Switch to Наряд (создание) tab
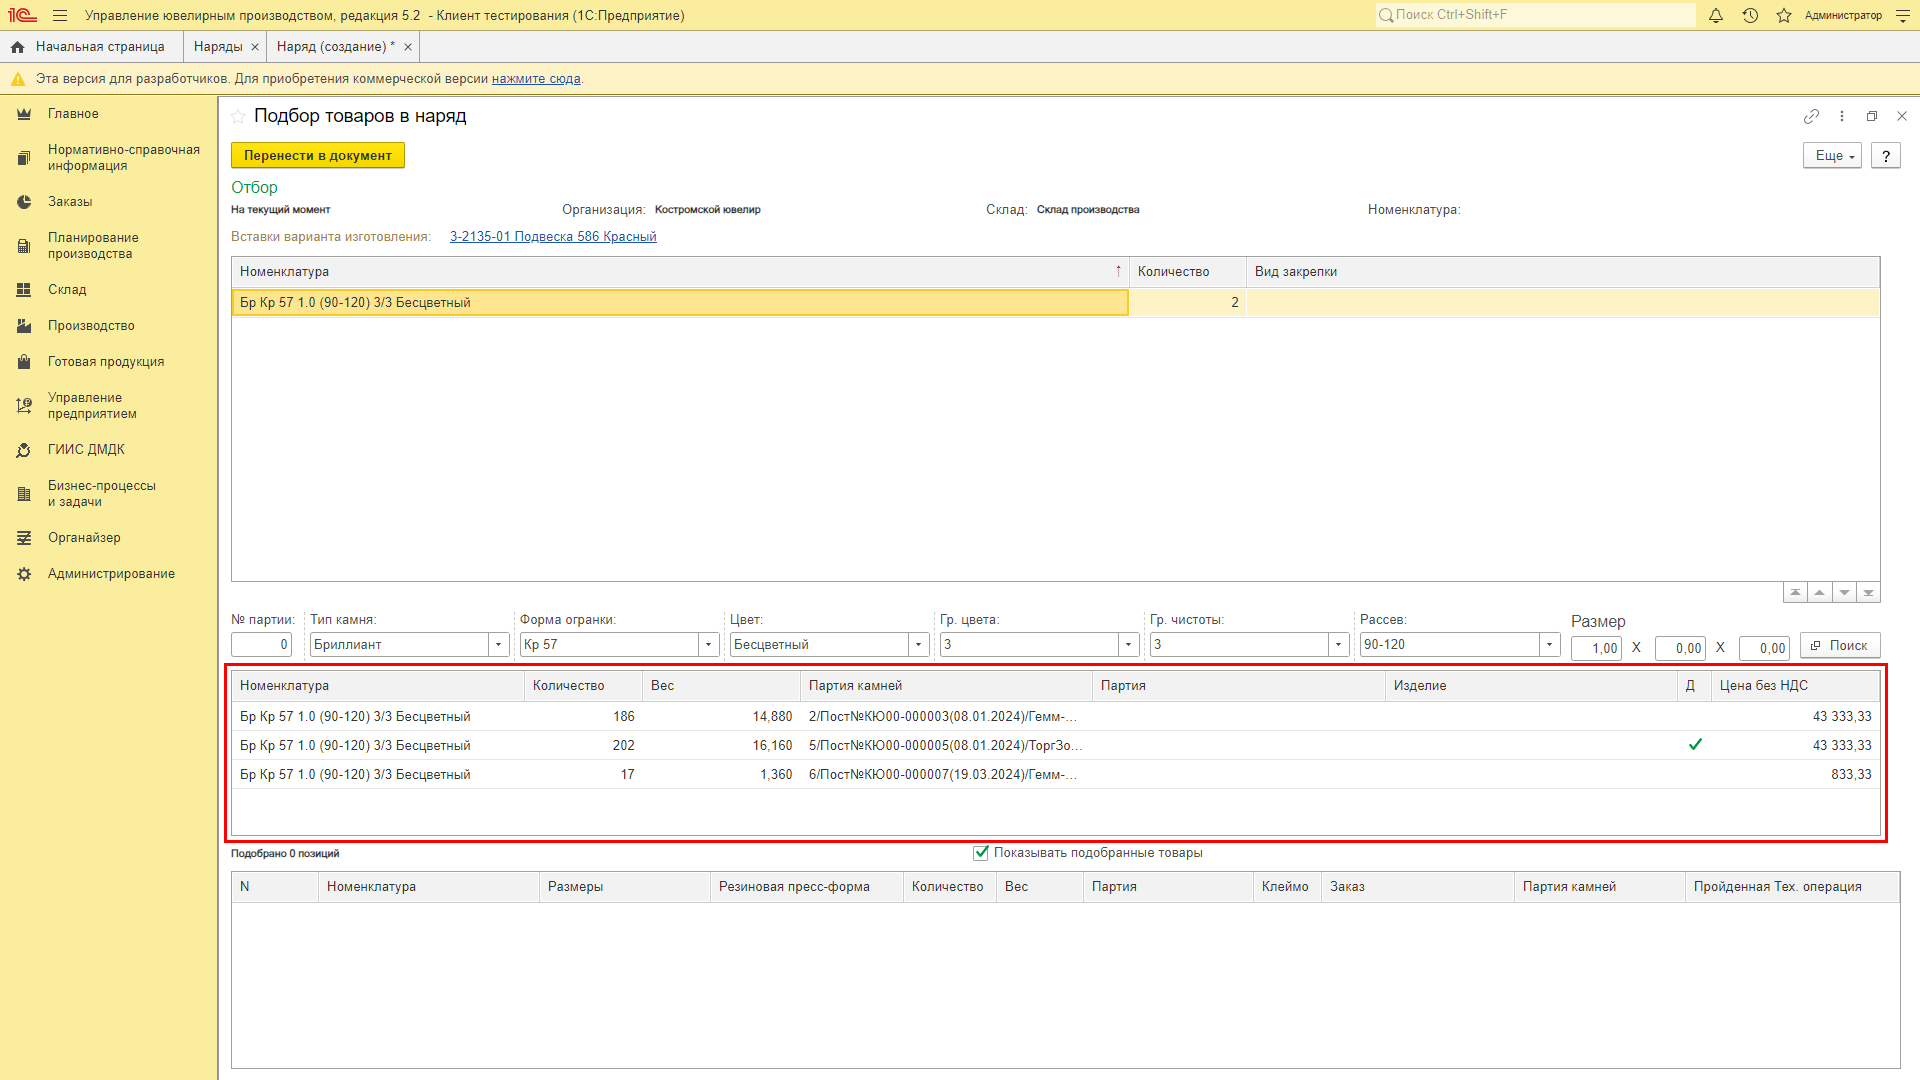Screen dimensions: 1920x1080 tap(335, 47)
